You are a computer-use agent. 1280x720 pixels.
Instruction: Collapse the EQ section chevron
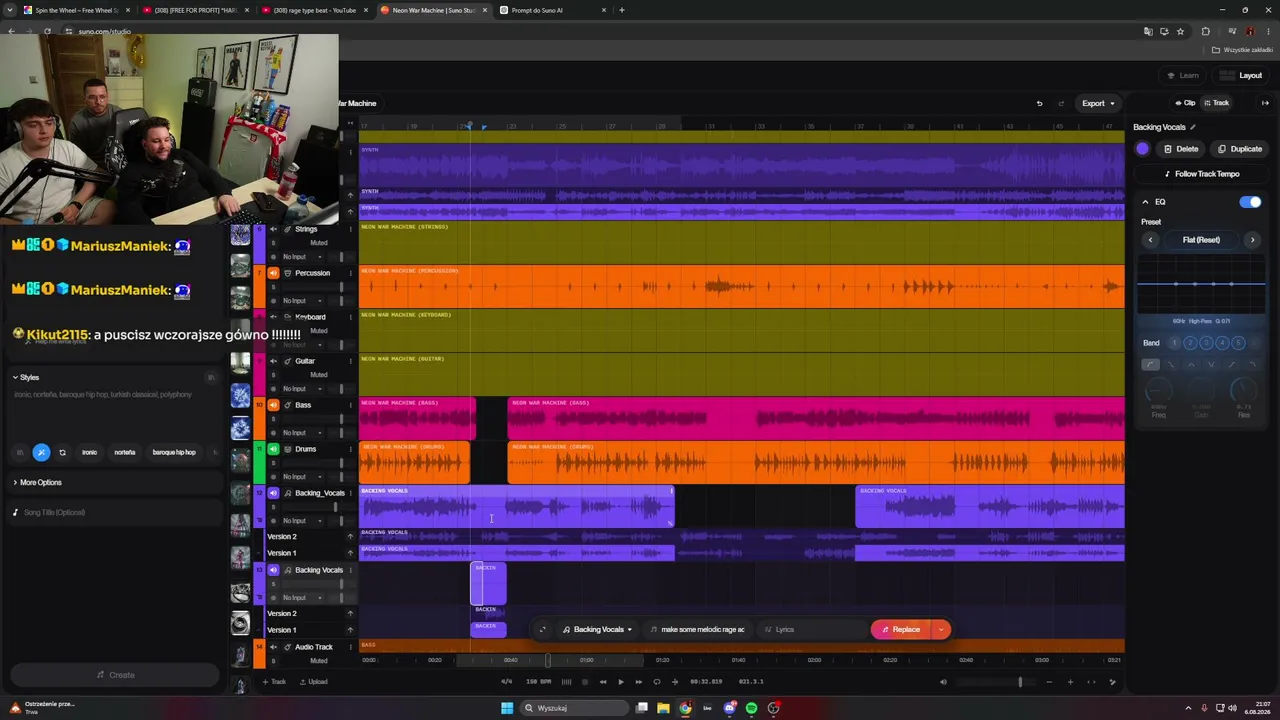pos(1146,202)
